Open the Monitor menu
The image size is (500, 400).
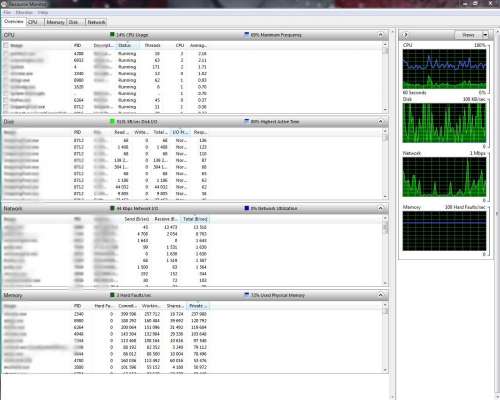click(x=24, y=12)
